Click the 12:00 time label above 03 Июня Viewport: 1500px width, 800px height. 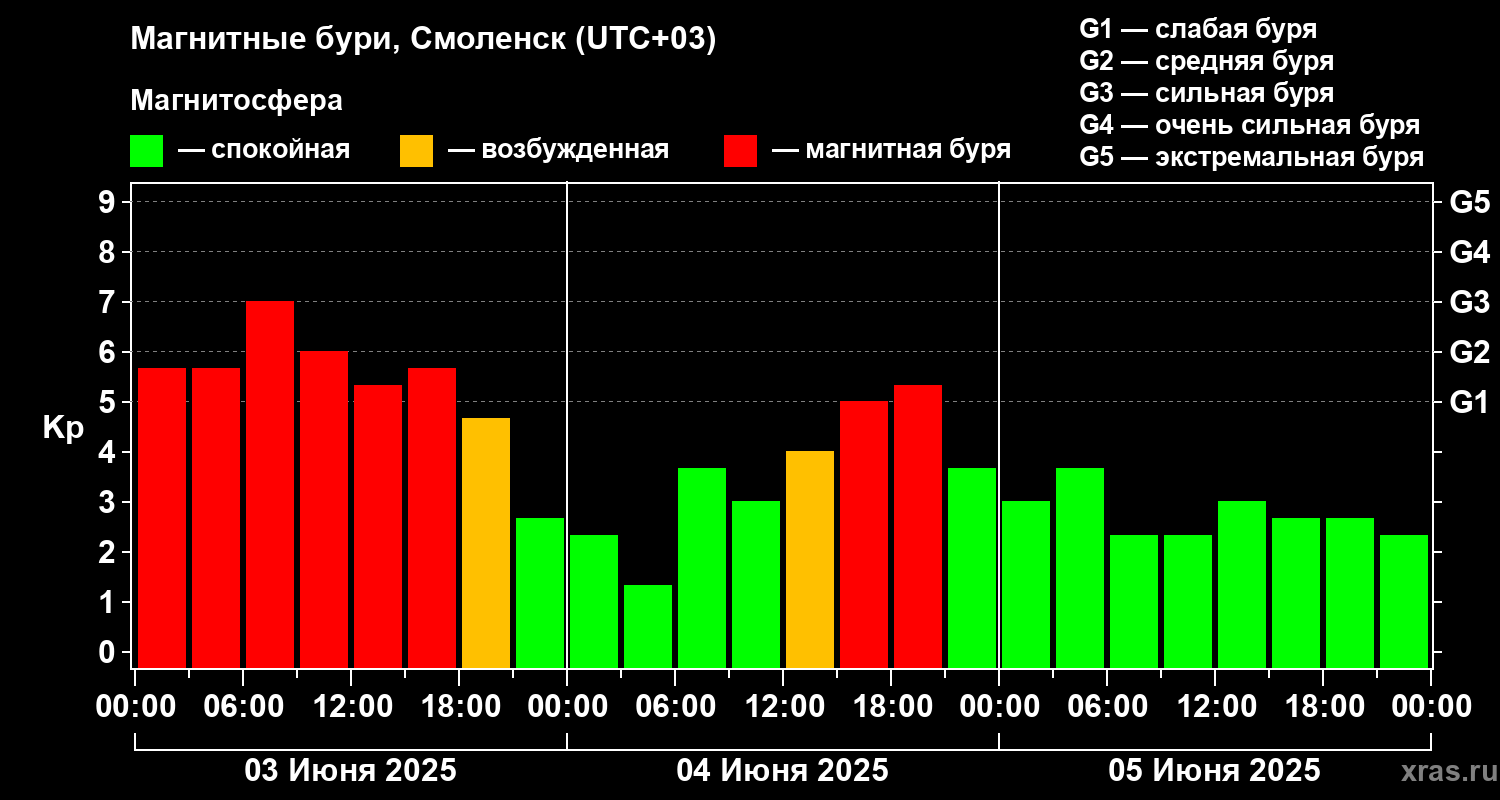tap(351, 707)
